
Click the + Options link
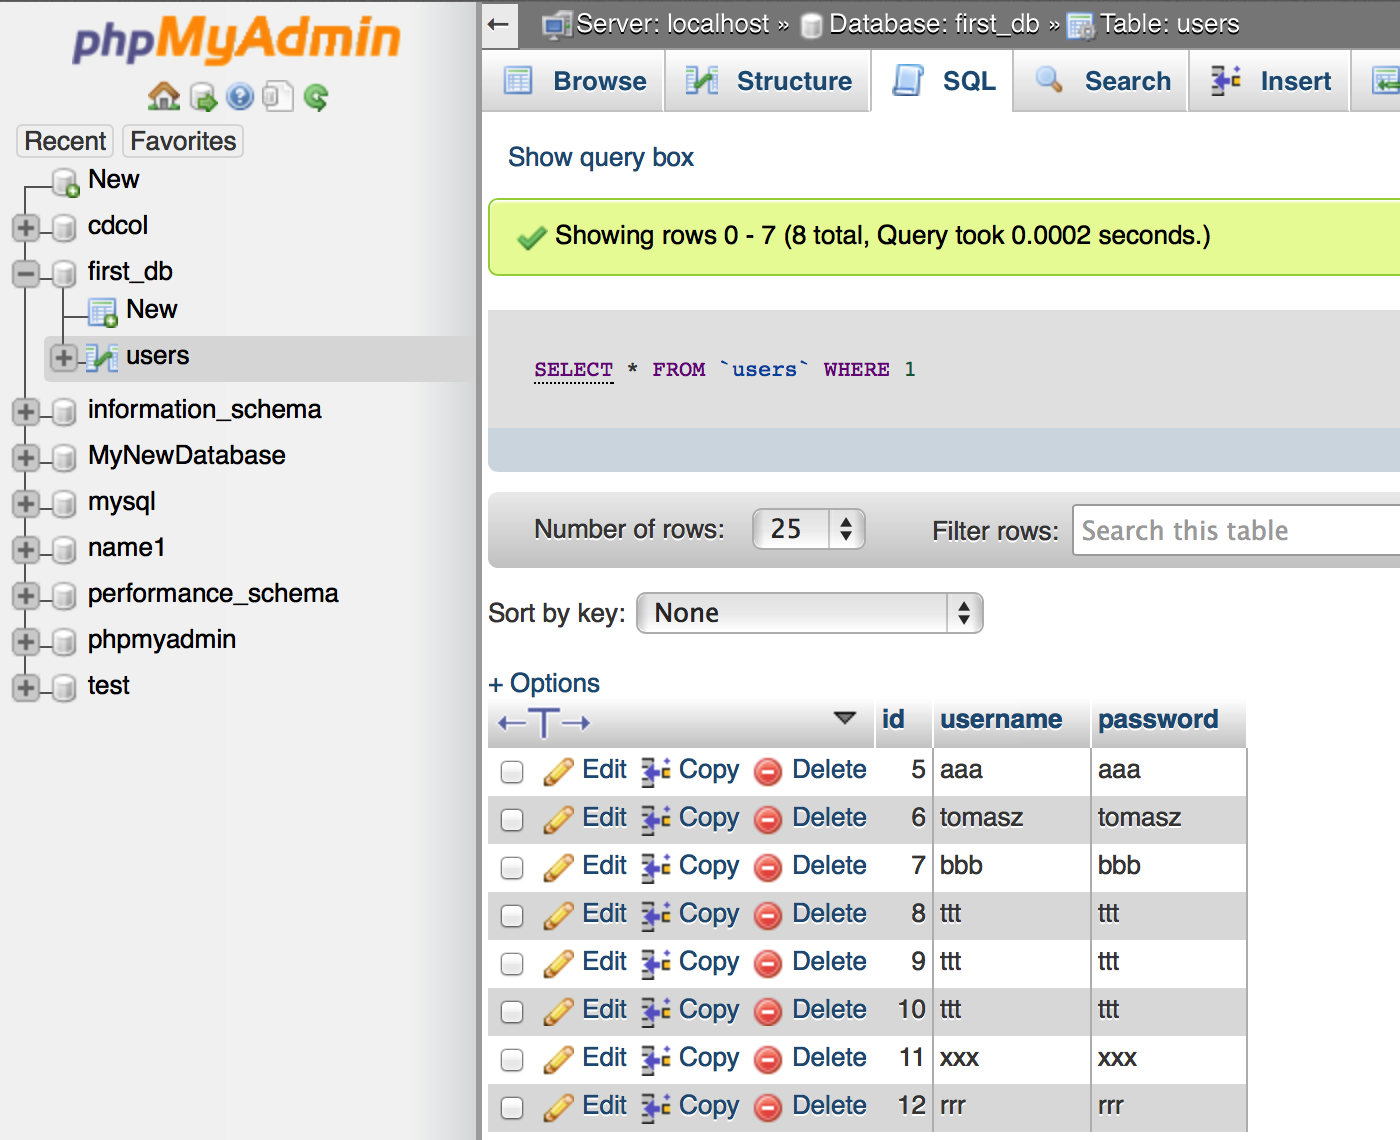[x=544, y=683]
